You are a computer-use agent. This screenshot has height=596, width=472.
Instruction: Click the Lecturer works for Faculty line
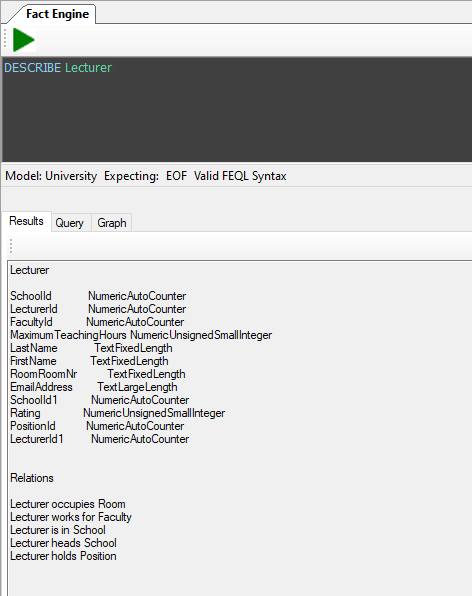[x=71, y=517]
